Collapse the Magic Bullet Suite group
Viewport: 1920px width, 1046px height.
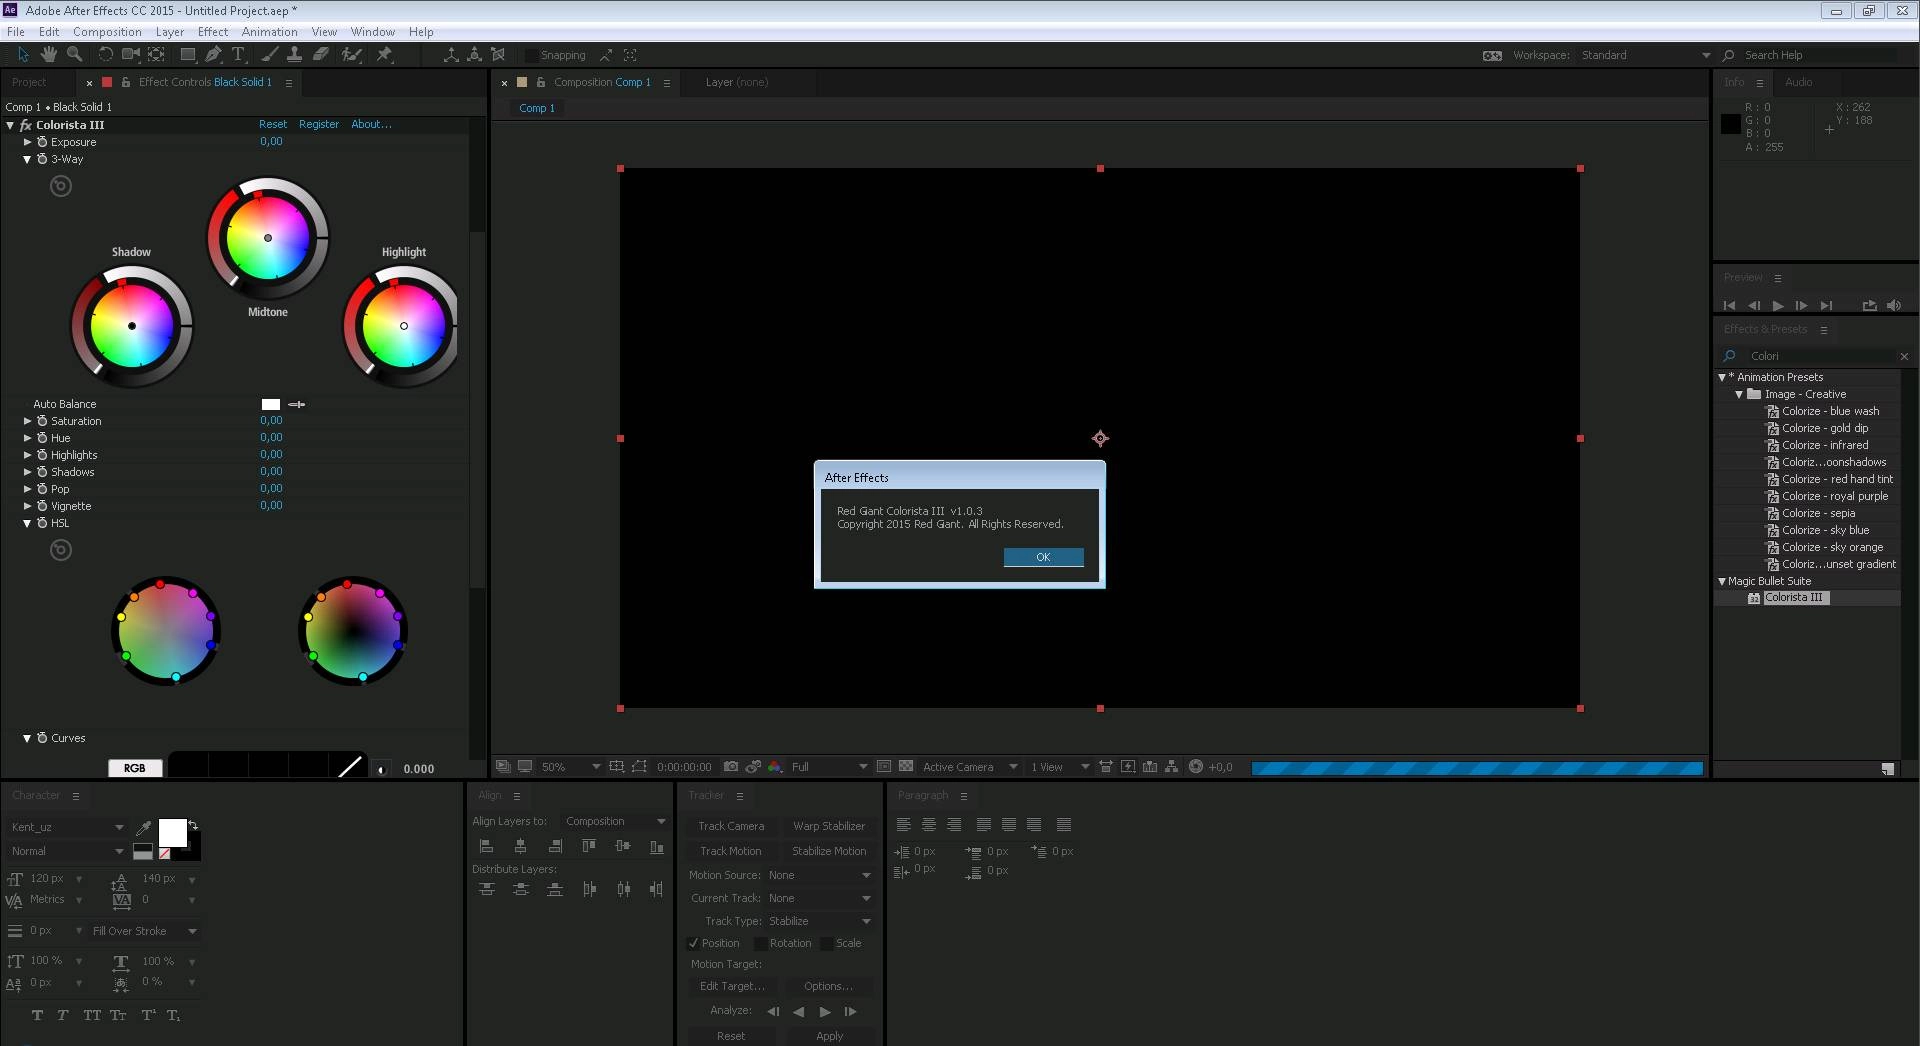(x=1722, y=581)
